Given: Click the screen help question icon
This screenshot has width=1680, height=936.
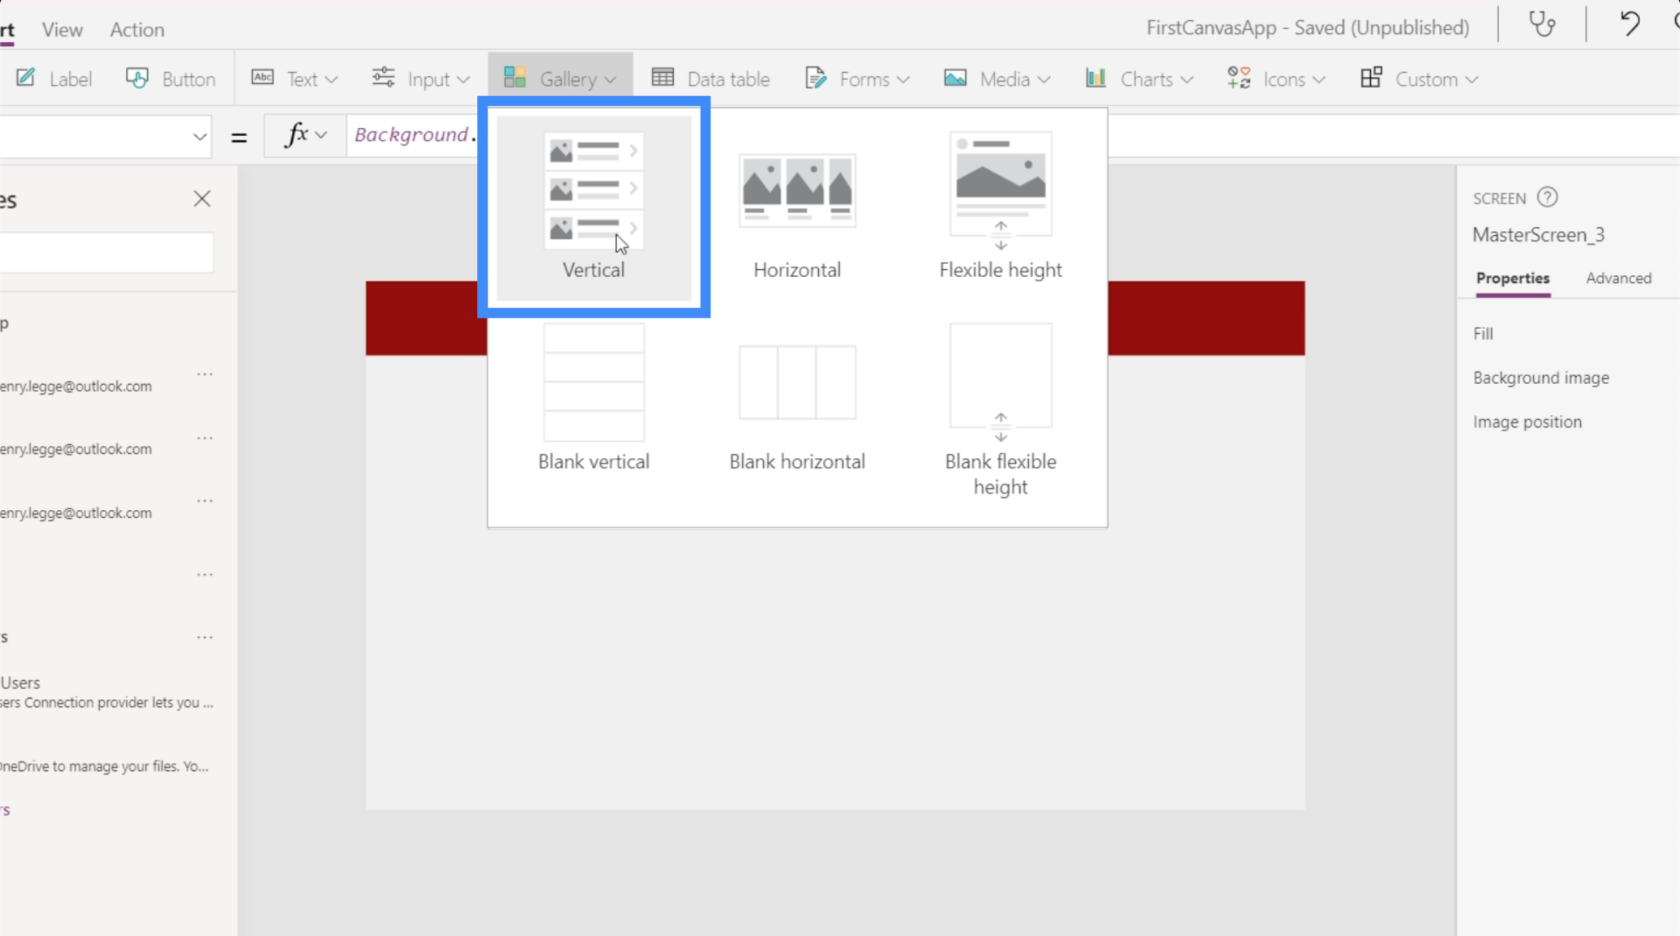Looking at the screenshot, I should (1547, 197).
